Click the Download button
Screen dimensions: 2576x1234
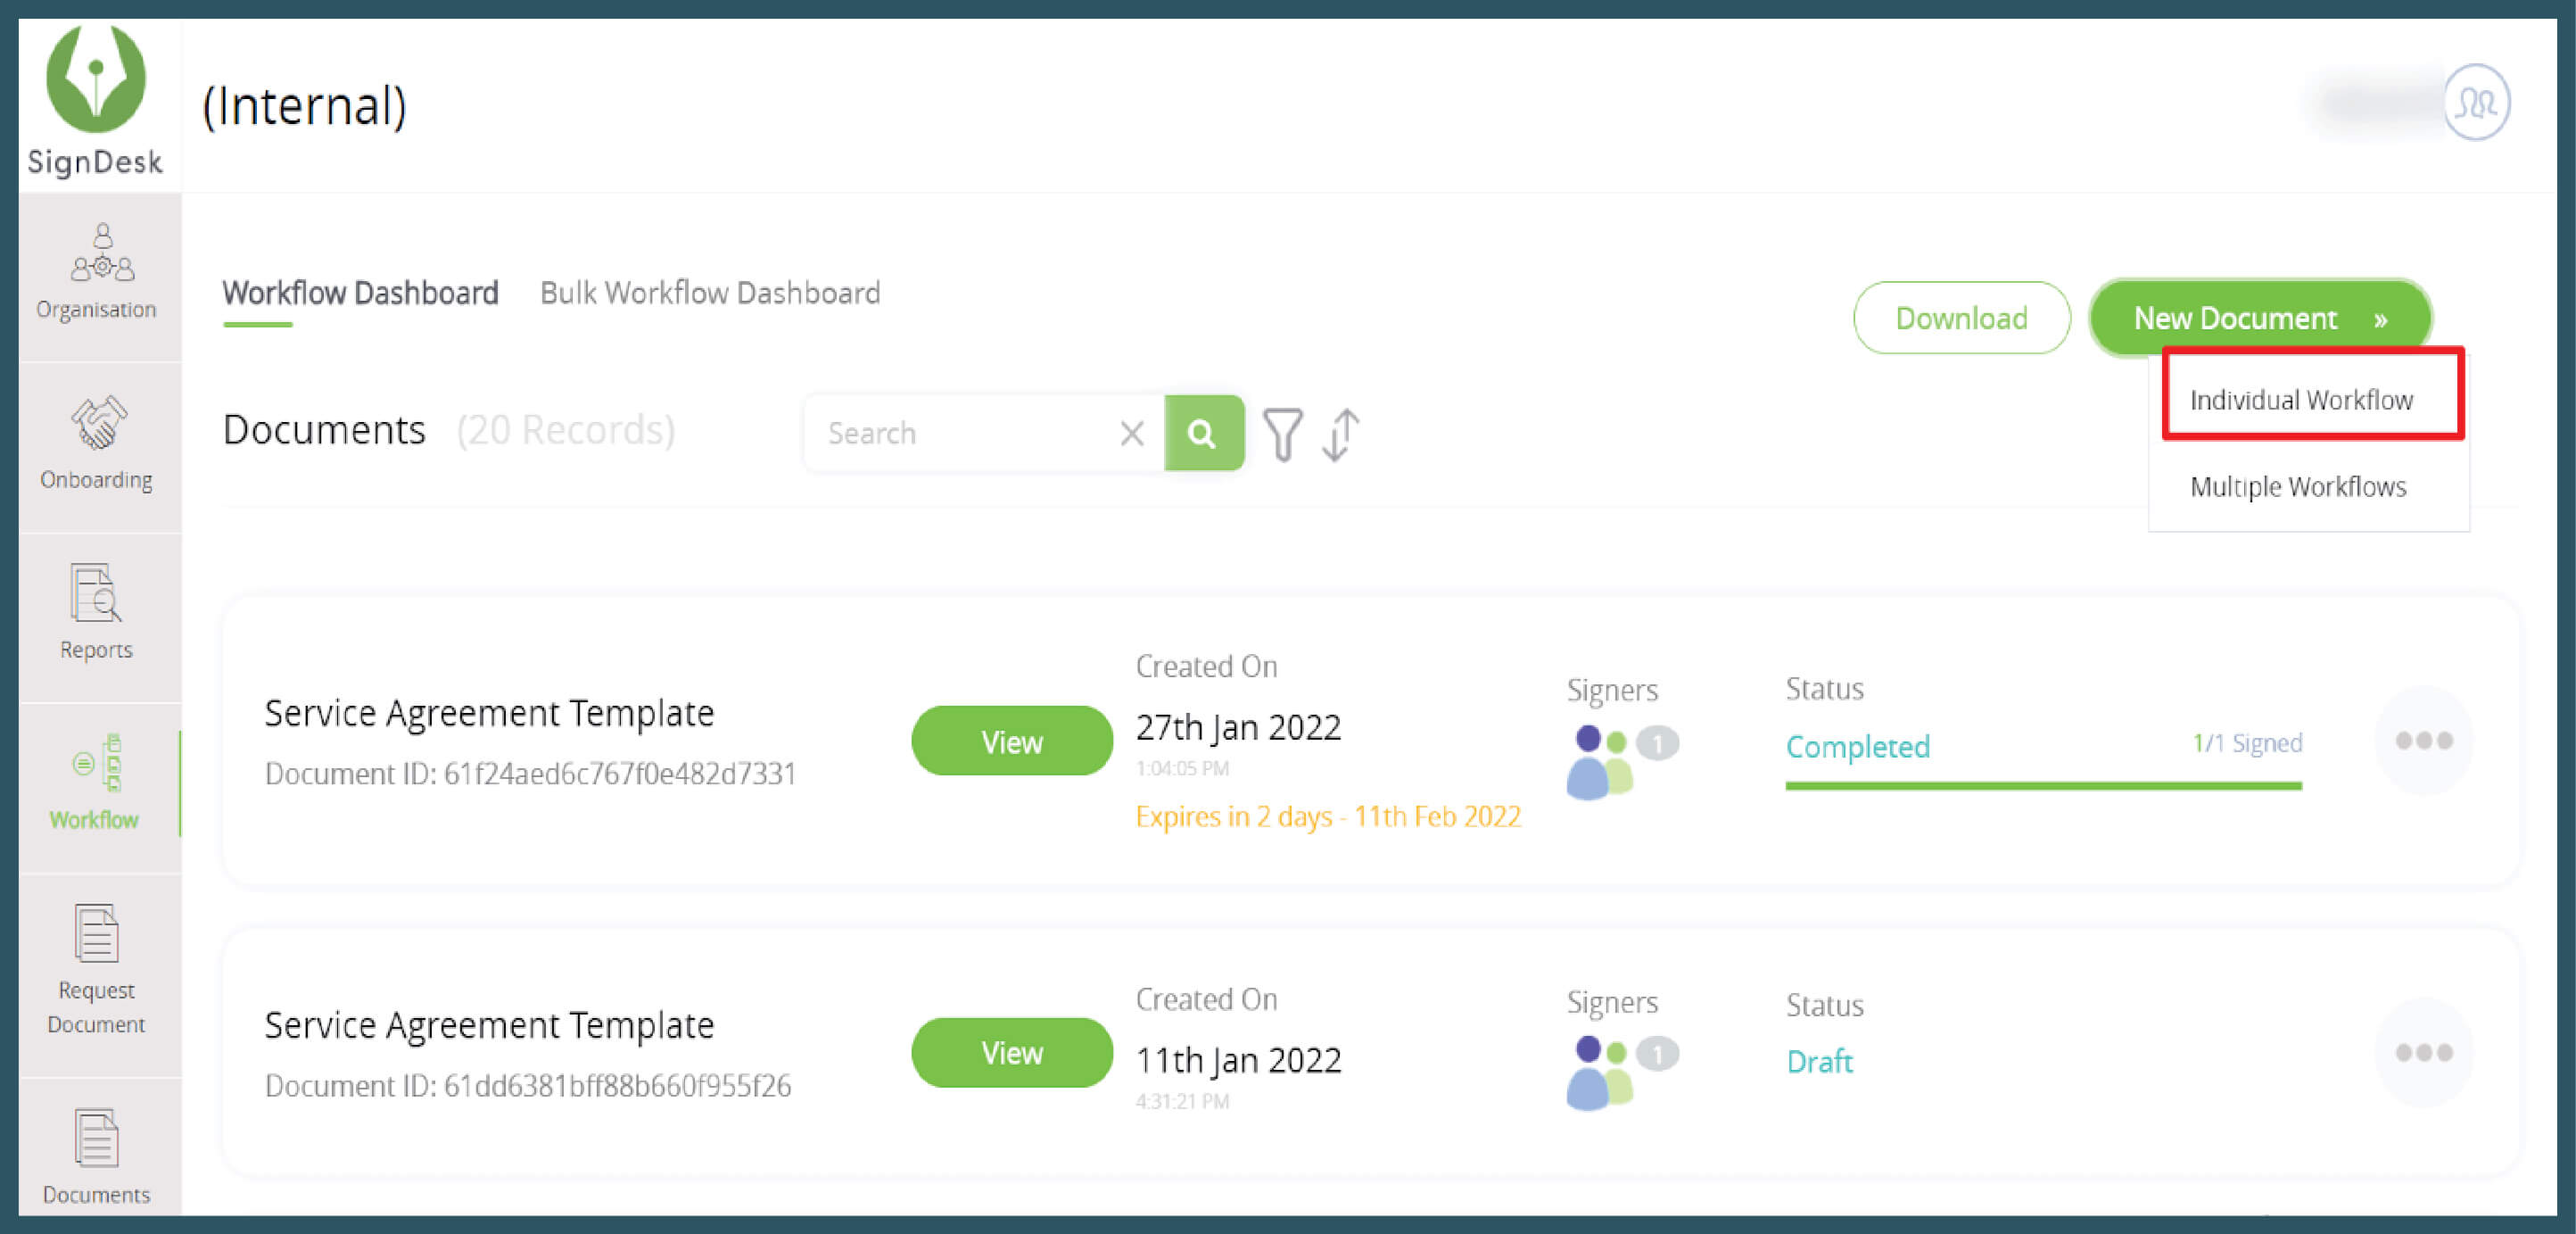point(1960,318)
